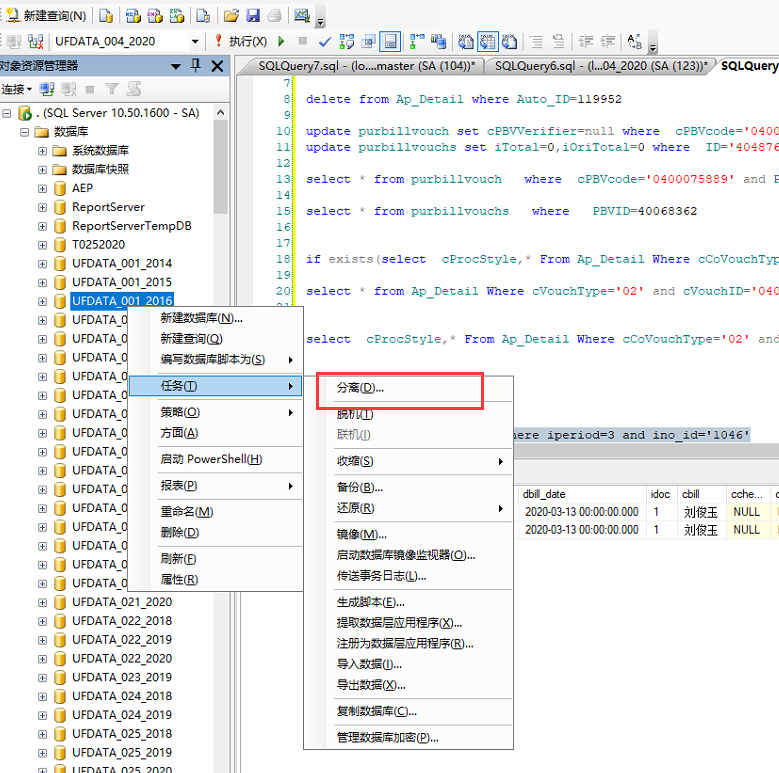779x773 pixels.
Task: Save the current query file
Action: [253, 16]
